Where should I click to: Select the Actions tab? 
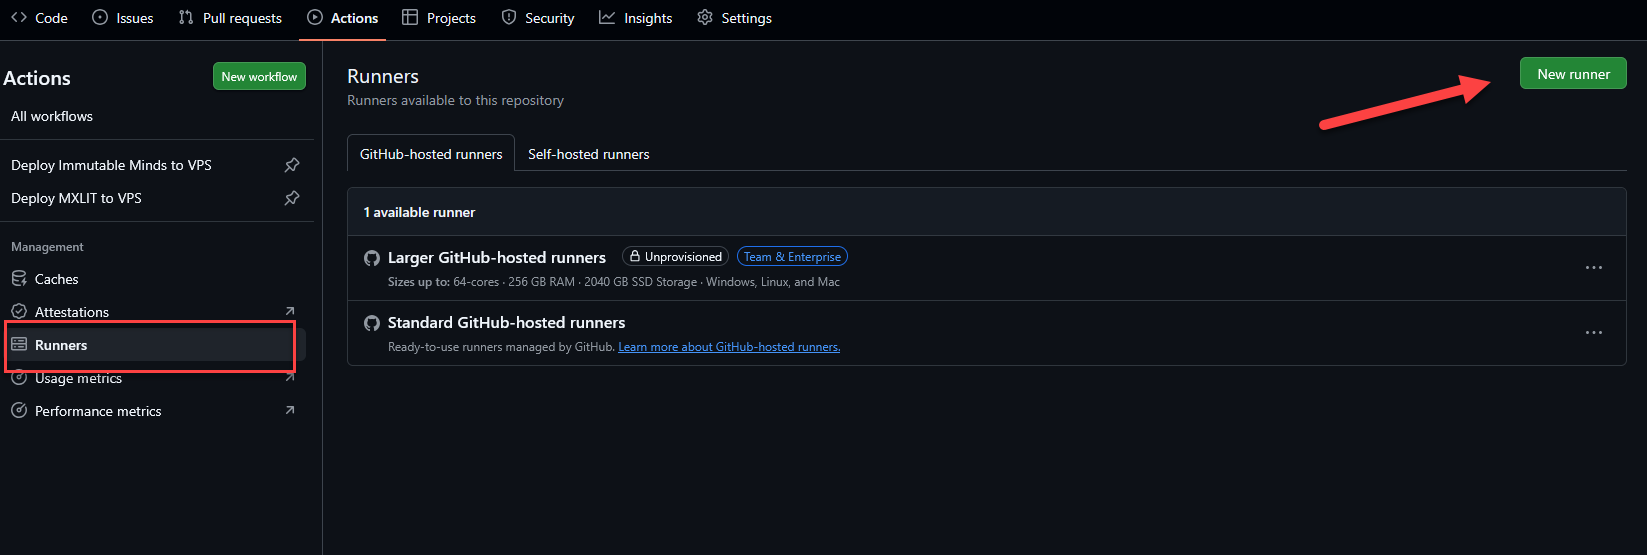[343, 18]
